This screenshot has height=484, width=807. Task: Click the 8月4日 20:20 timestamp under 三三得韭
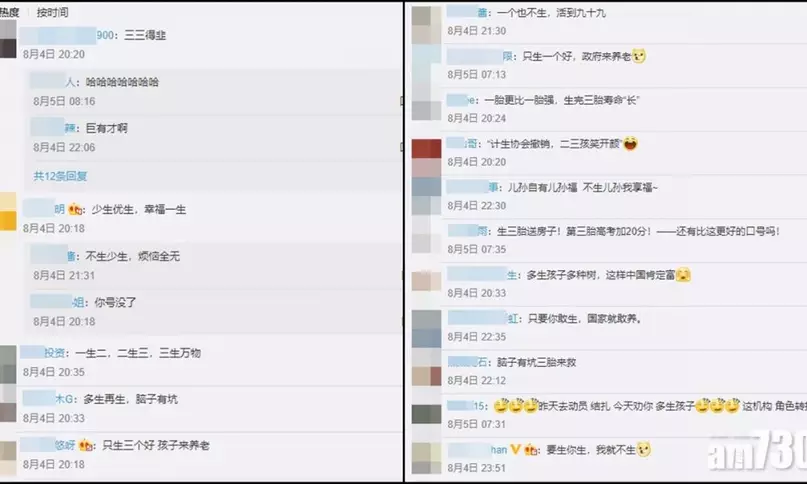pyautogui.click(x=54, y=55)
